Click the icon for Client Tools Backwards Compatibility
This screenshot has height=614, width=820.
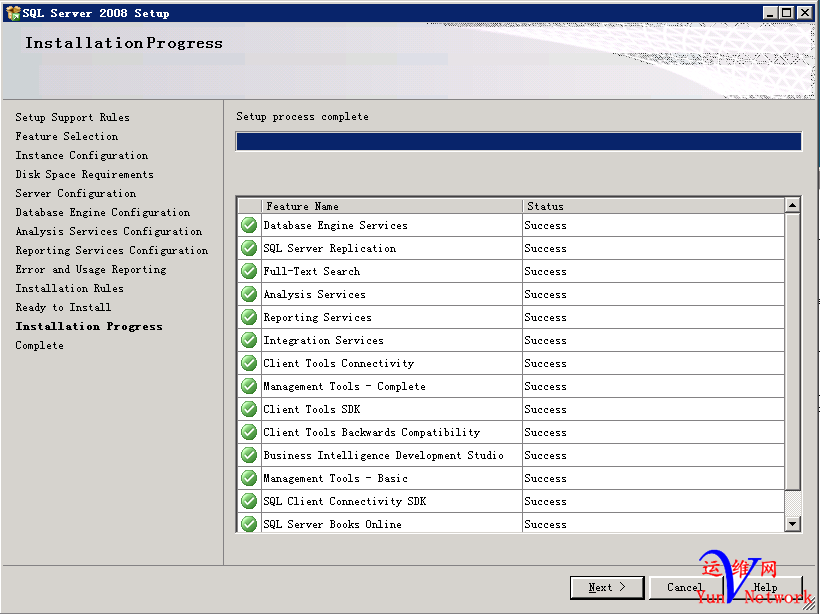pos(249,432)
